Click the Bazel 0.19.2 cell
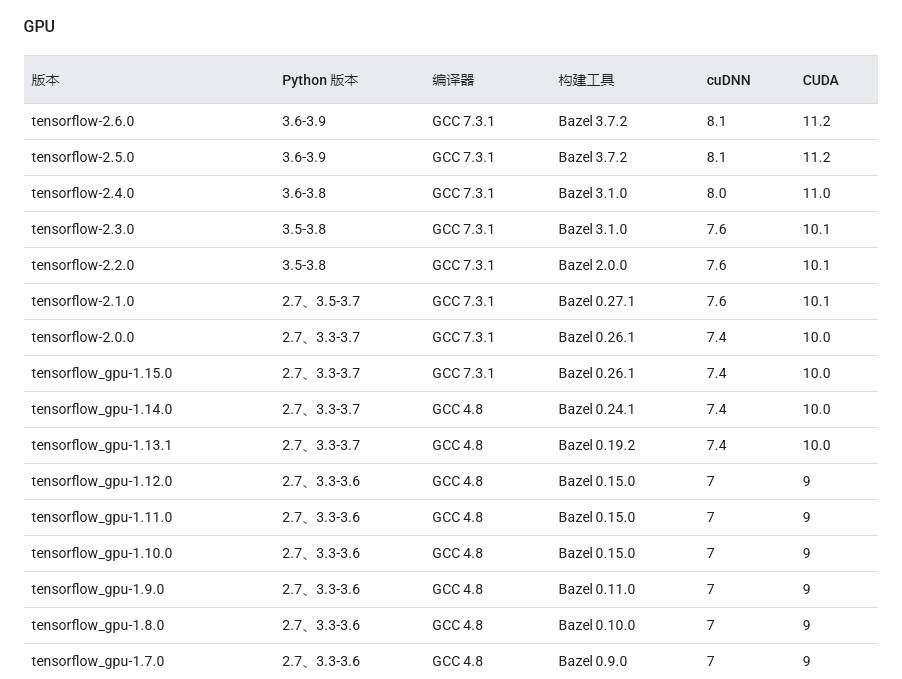 pos(597,445)
